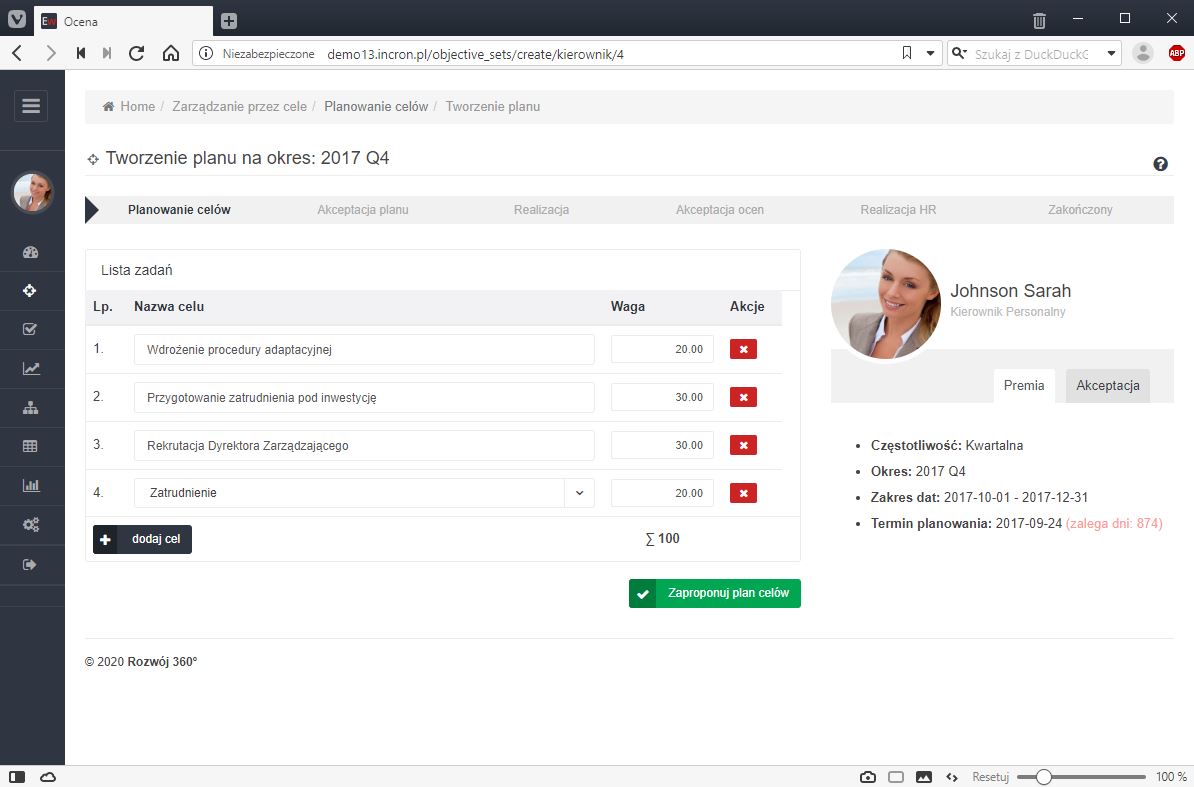
Task: Click the dashboard gauge icon in sidebar
Action: tap(30, 252)
